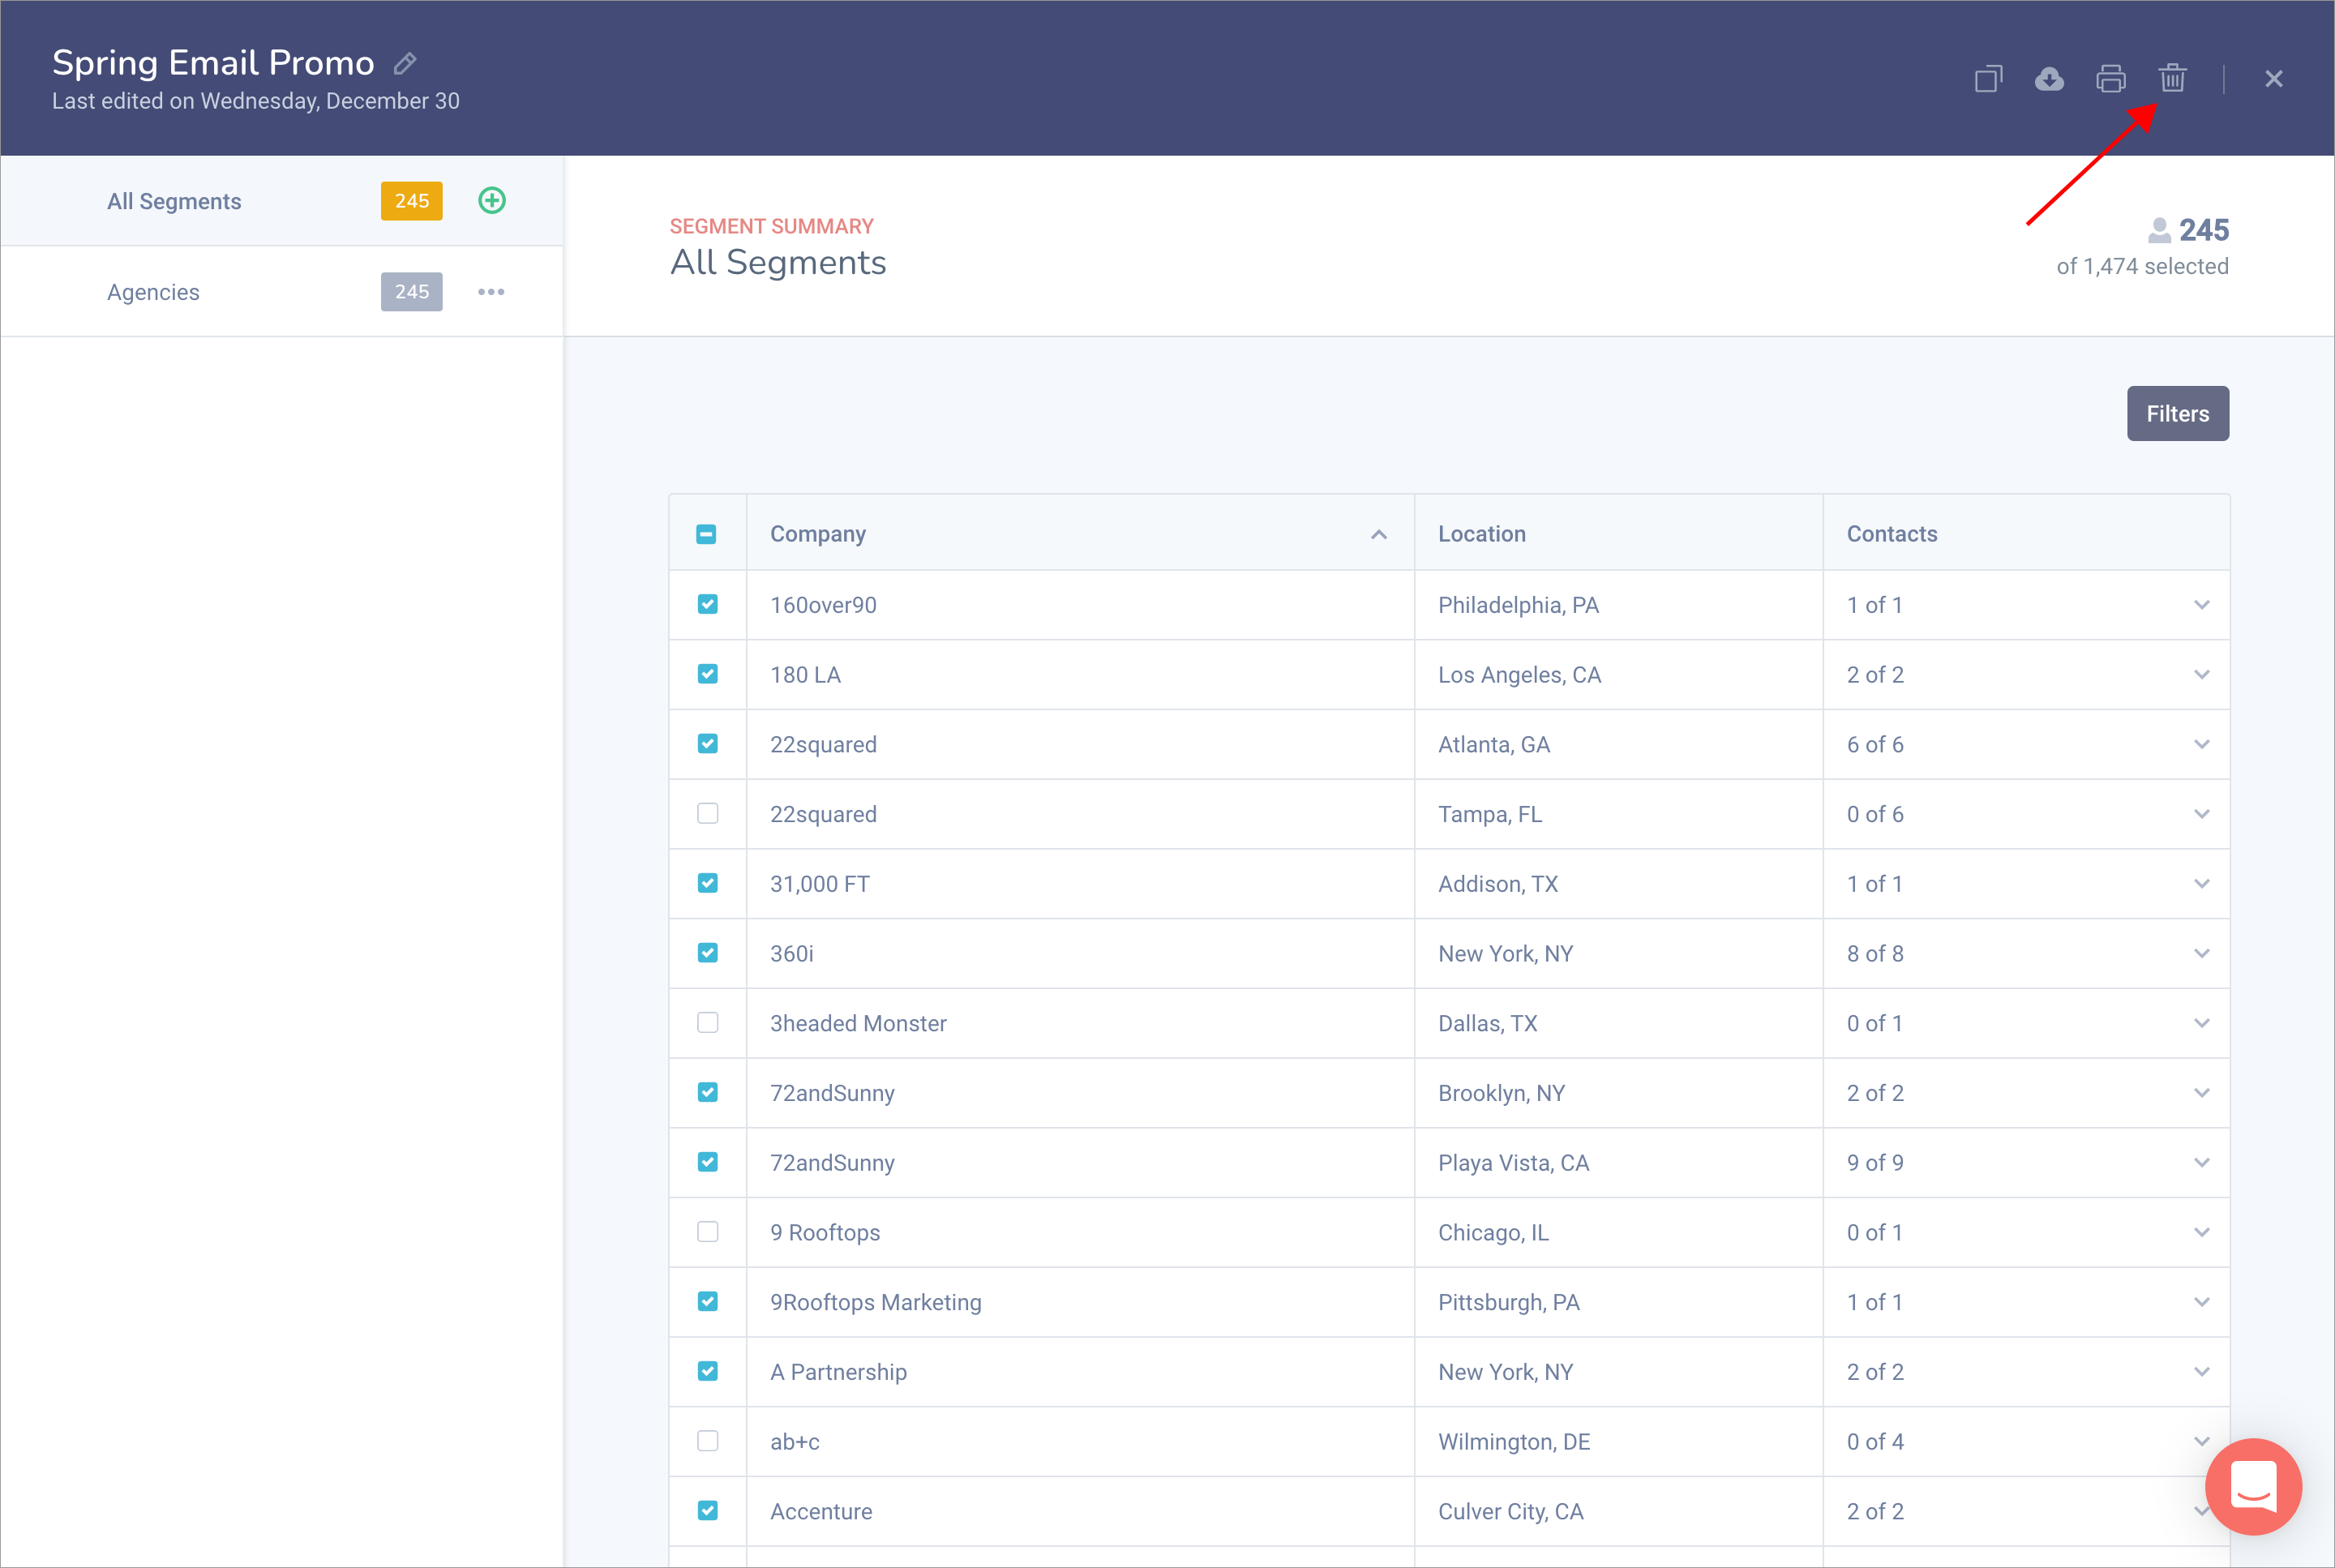
Task: Click the yellow 245 badge on All Segments
Action: point(412,201)
